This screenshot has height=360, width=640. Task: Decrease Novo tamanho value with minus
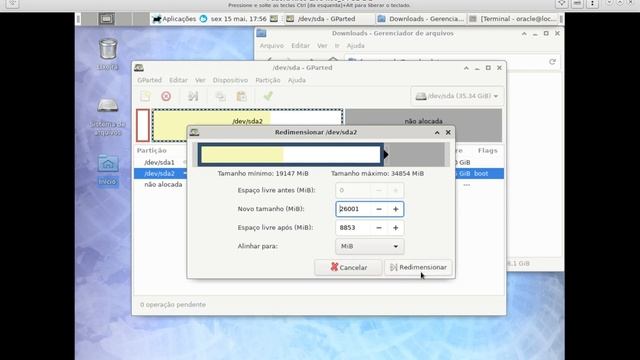tap(379, 209)
